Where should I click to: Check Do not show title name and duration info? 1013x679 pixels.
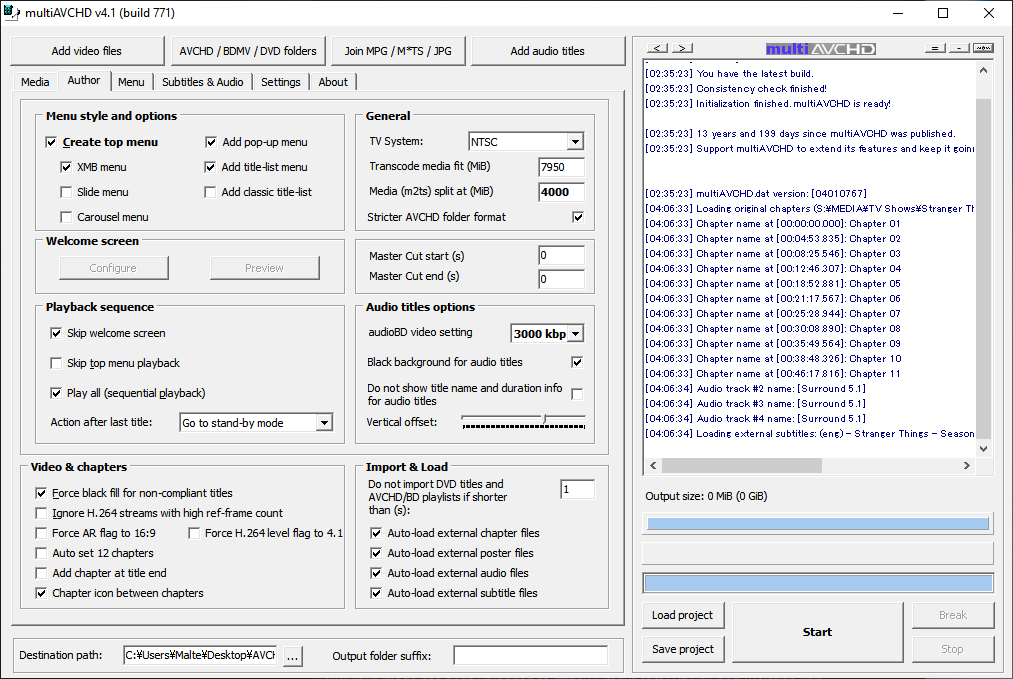click(x=578, y=394)
